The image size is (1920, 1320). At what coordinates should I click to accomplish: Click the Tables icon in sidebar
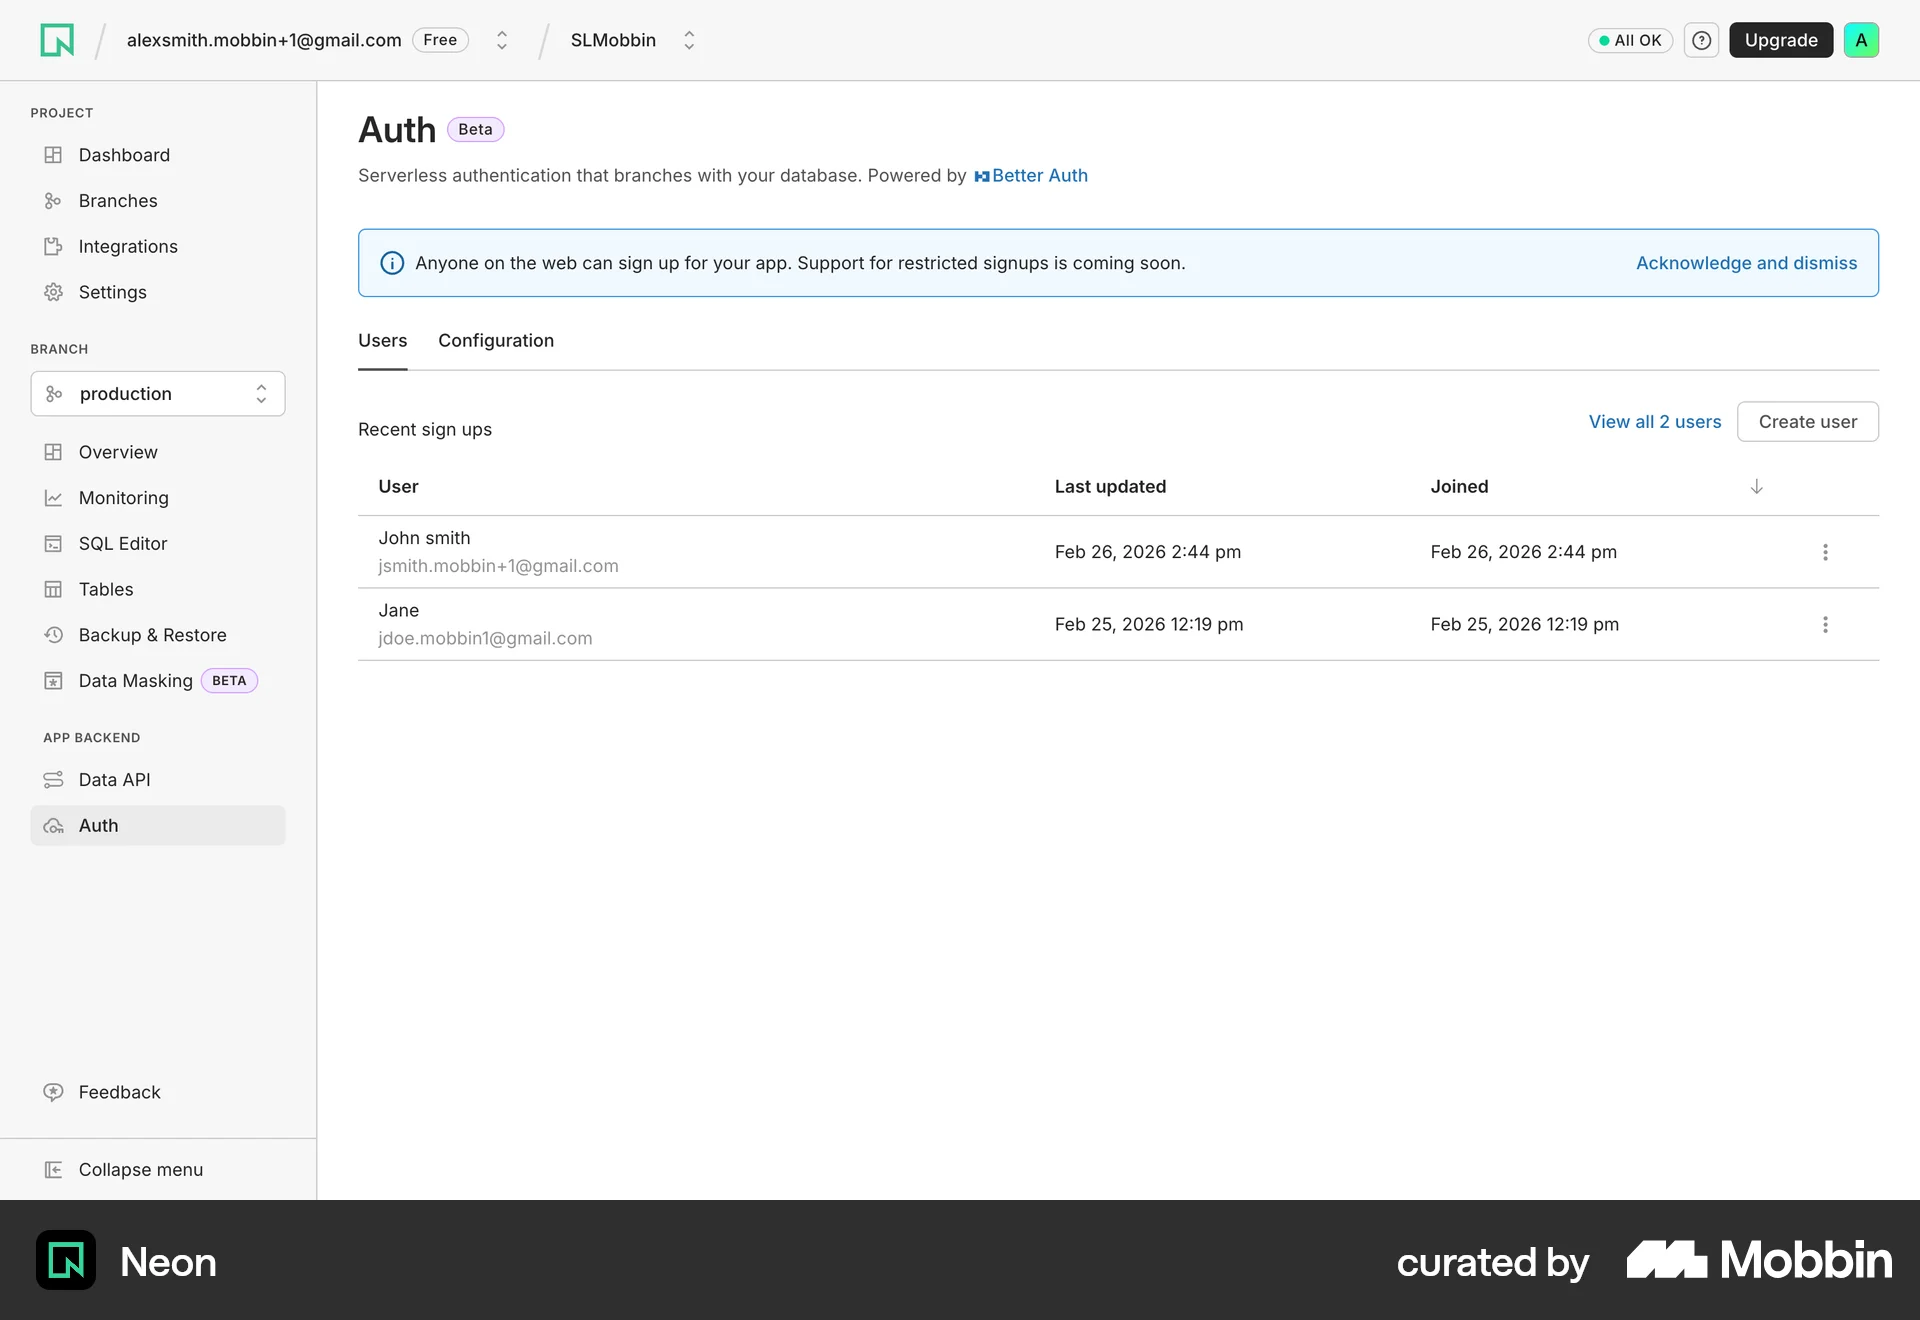pos(53,590)
